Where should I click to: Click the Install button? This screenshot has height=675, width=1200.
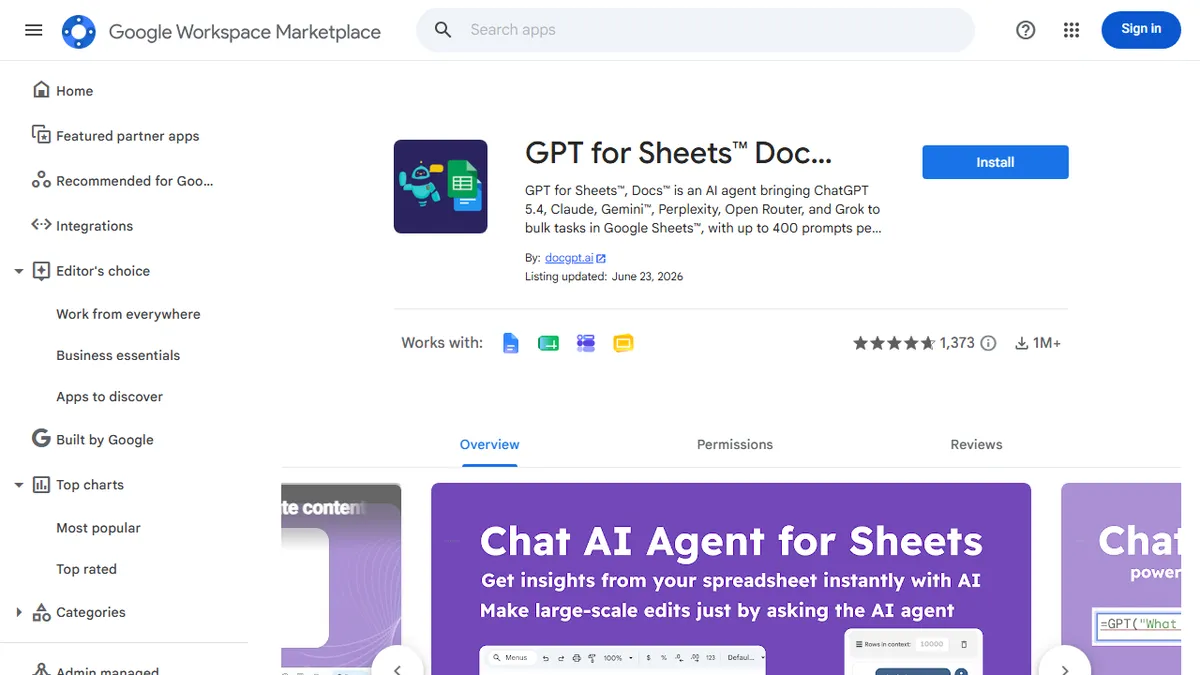[x=995, y=162]
